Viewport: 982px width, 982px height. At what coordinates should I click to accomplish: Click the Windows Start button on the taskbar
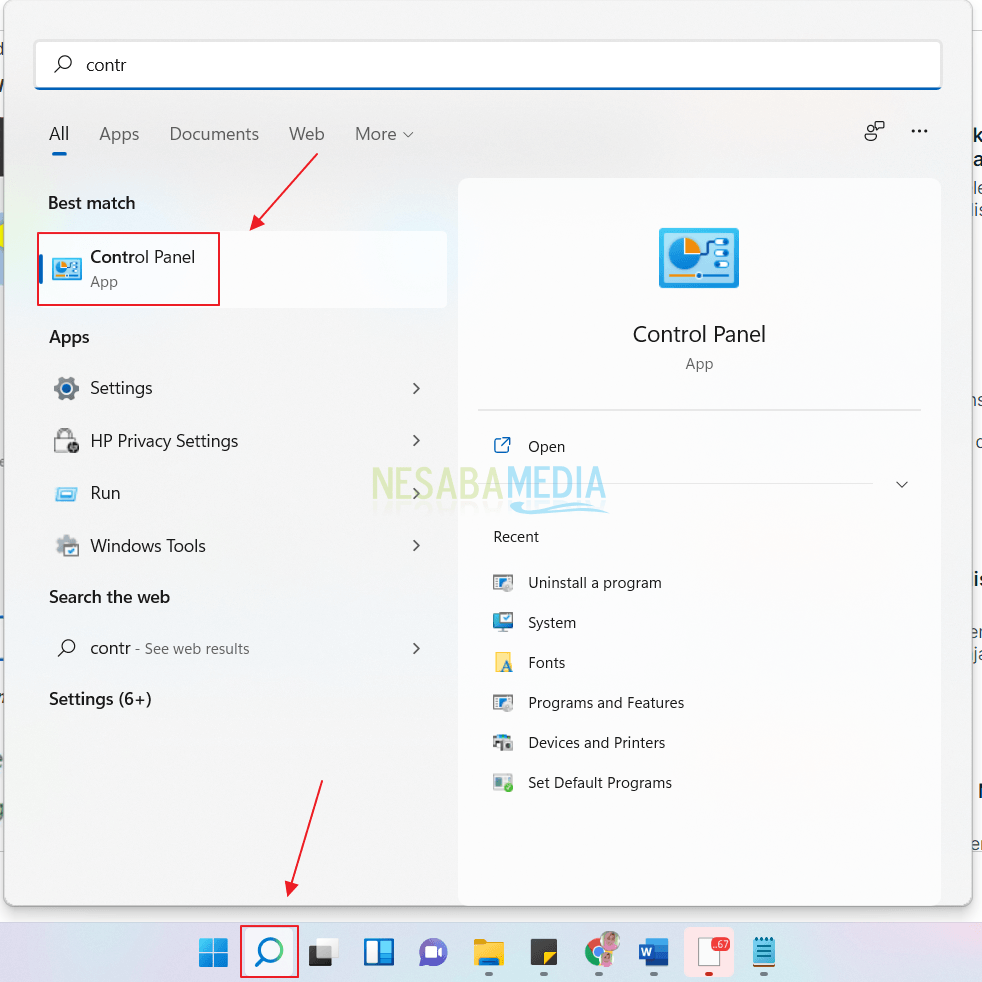[214, 953]
